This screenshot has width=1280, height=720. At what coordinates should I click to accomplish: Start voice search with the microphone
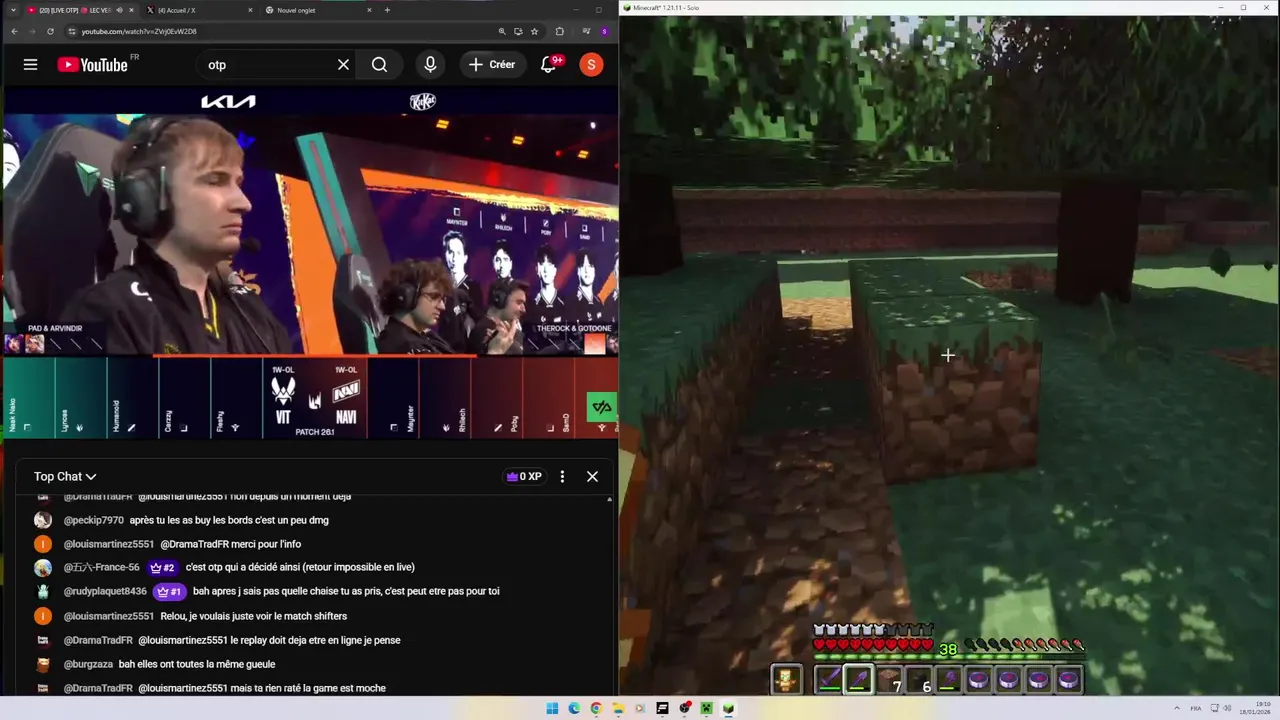pos(430,64)
